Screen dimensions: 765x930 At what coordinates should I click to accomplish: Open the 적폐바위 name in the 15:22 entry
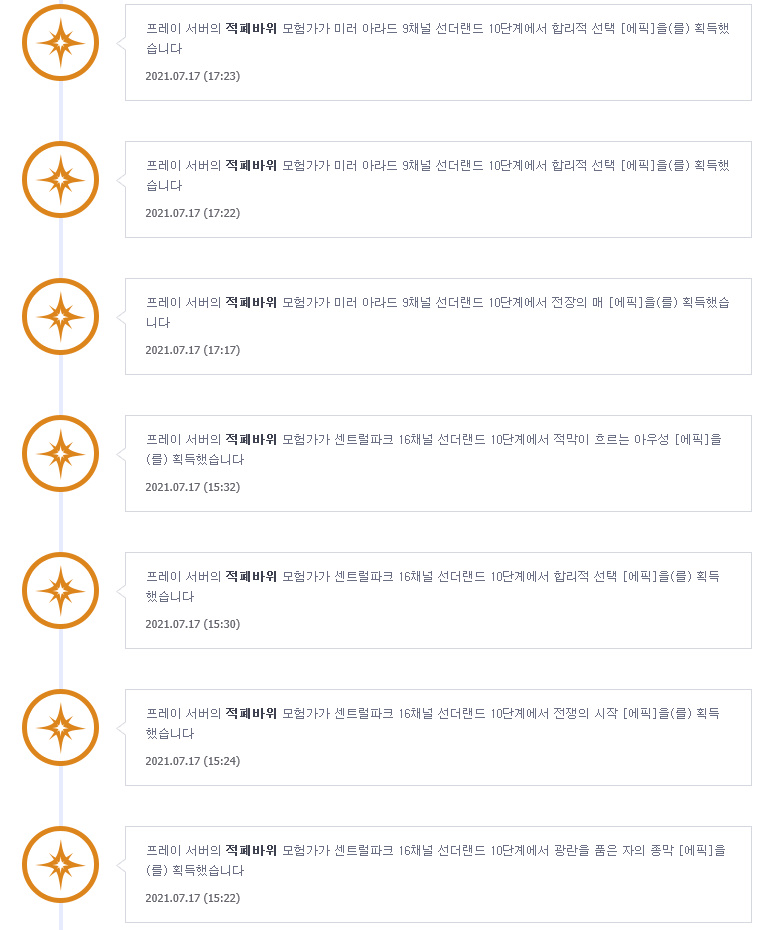[x=251, y=851]
